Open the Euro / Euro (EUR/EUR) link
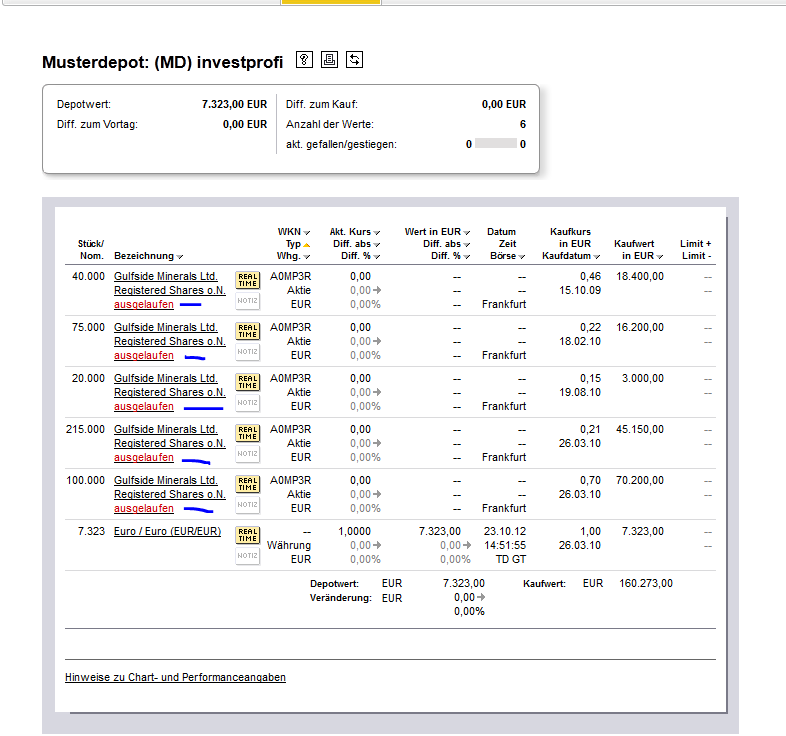The image size is (786, 736). tap(167, 531)
